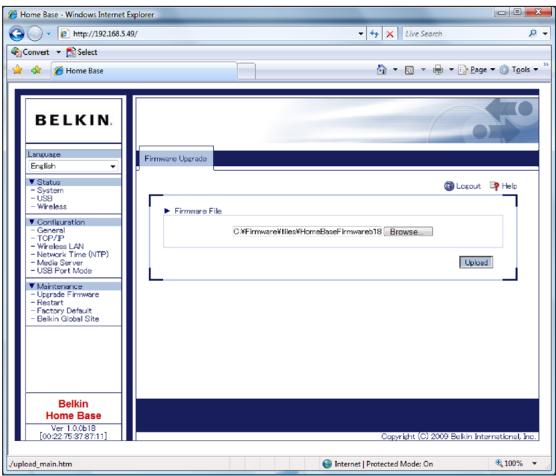Image resolution: width=556 pixels, height=476 pixels.
Task: Open a new blank browser tab
Action: pyautogui.click(x=246, y=71)
